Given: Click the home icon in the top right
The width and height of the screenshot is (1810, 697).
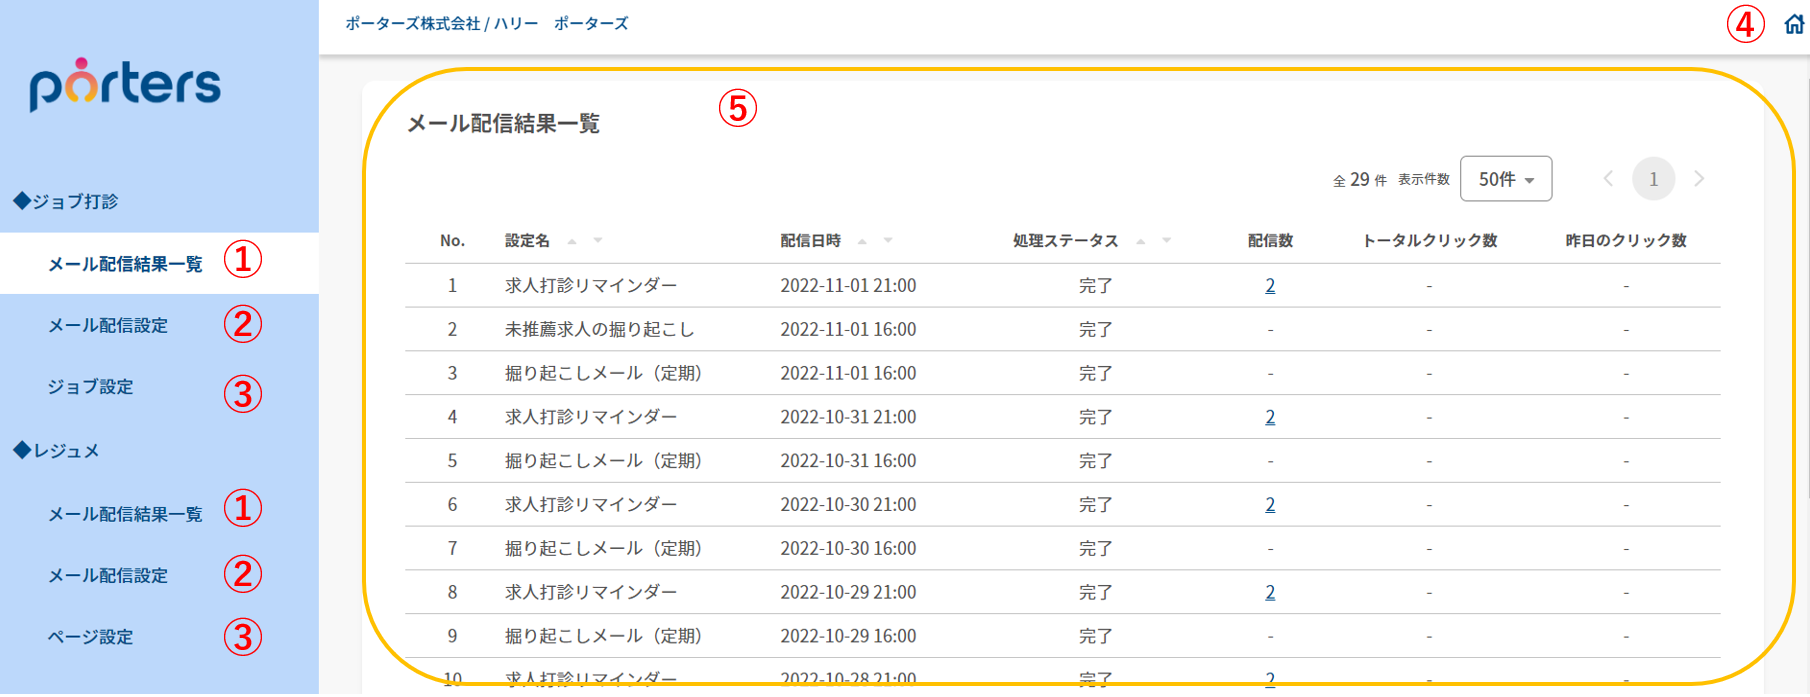Looking at the screenshot, I should click(x=1794, y=24).
